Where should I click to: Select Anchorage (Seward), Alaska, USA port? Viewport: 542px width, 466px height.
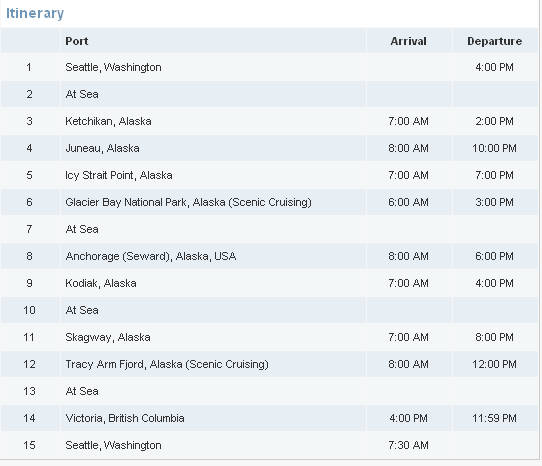(x=151, y=256)
